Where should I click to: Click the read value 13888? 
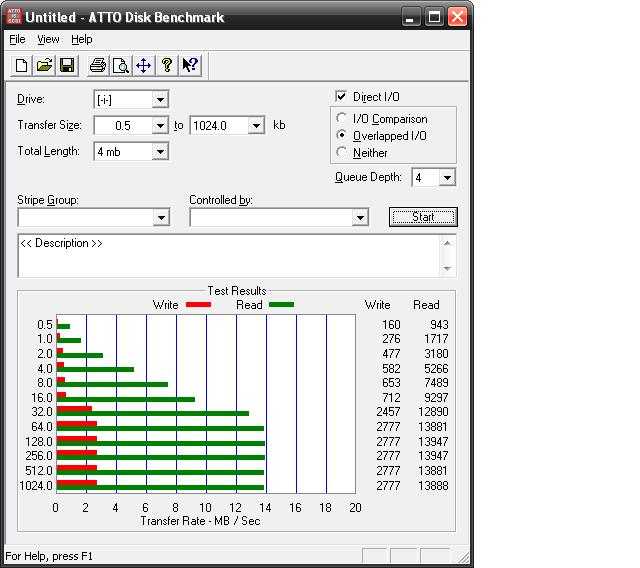coord(433,486)
